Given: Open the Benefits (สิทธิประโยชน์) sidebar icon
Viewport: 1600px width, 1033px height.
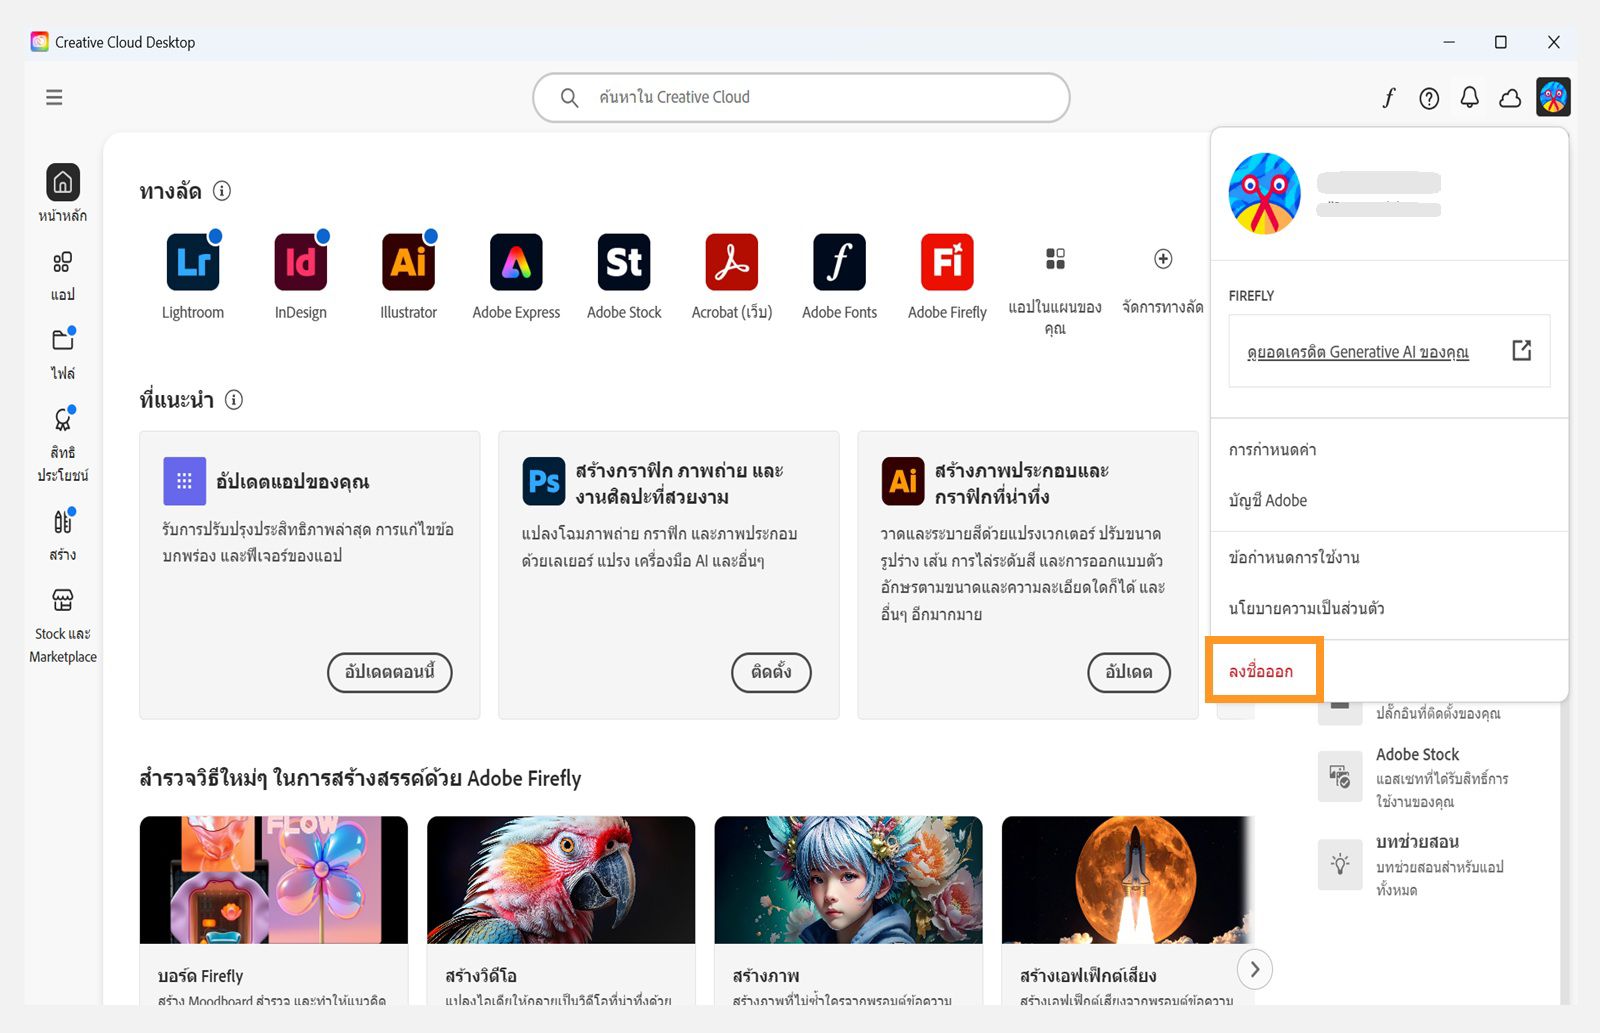Looking at the screenshot, I should click(63, 419).
